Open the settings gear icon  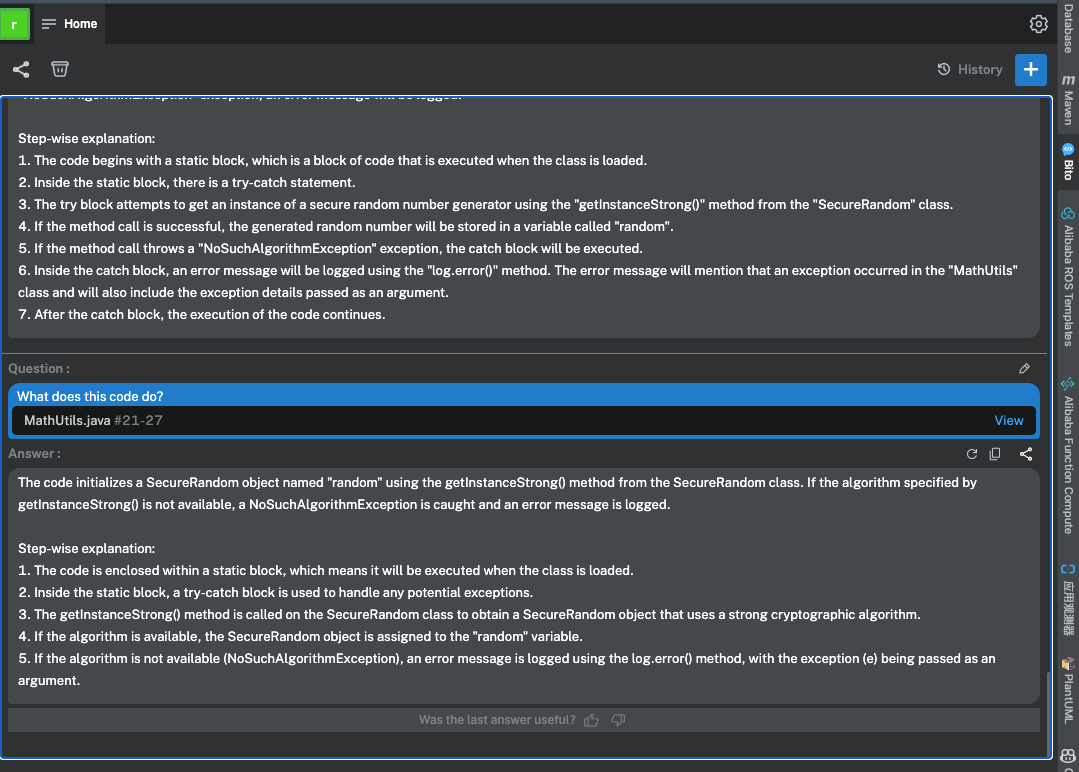pyautogui.click(x=1038, y=24)
